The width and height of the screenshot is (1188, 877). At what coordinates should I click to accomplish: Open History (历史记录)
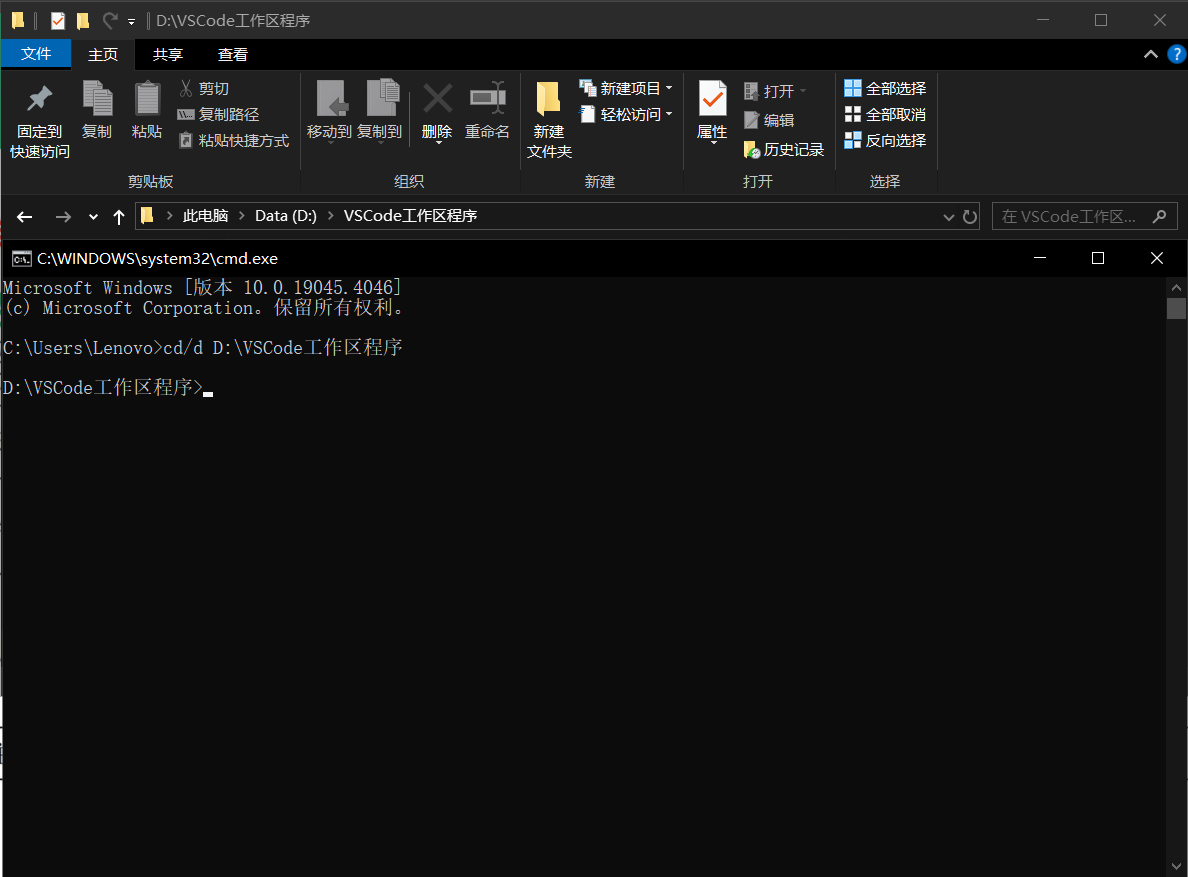(783, 150)
